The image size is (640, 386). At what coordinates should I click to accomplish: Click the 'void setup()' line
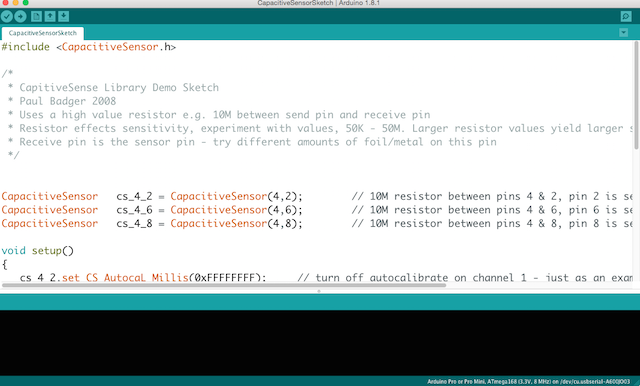point(38,251)
